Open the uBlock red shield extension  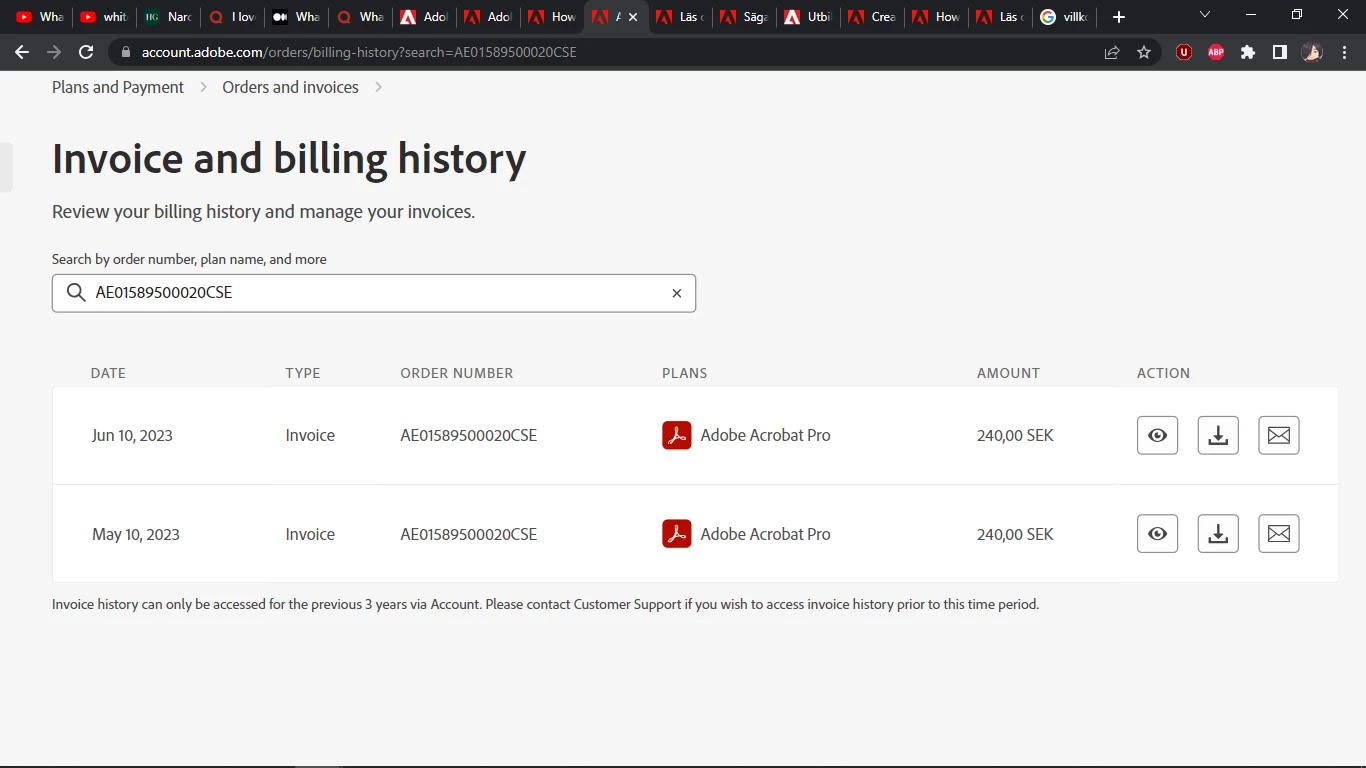click(1184, 52)
